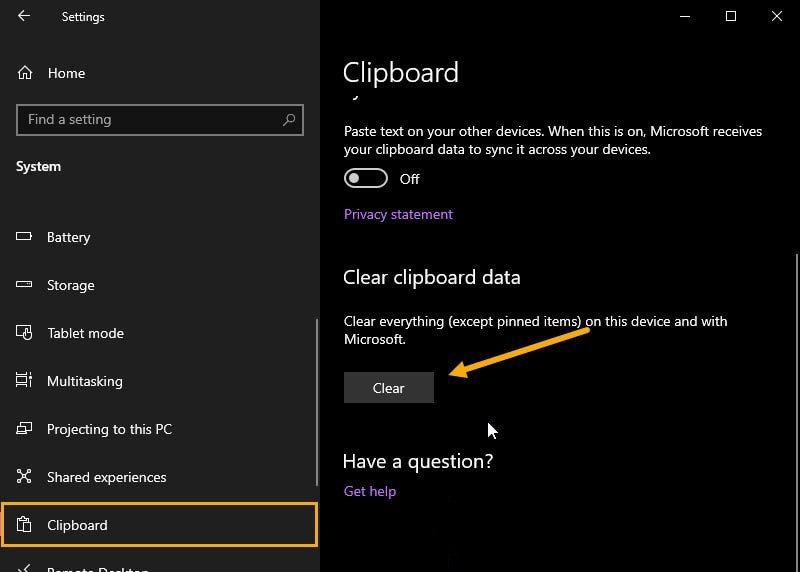Clear clipboard data with Clear button

[x=389, y=388]
